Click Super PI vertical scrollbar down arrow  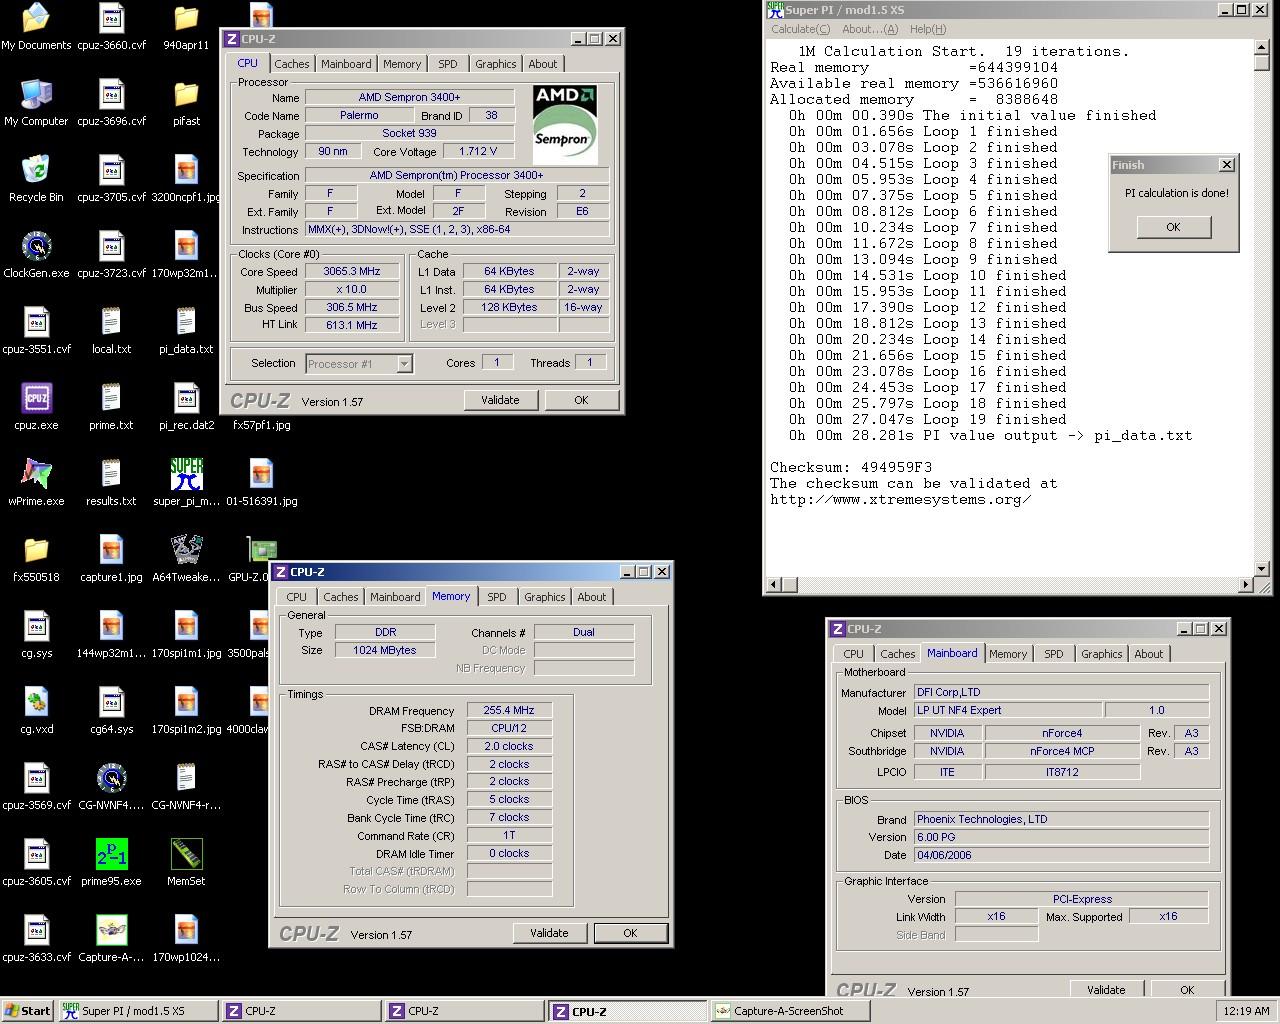[x=1261, y=568]
